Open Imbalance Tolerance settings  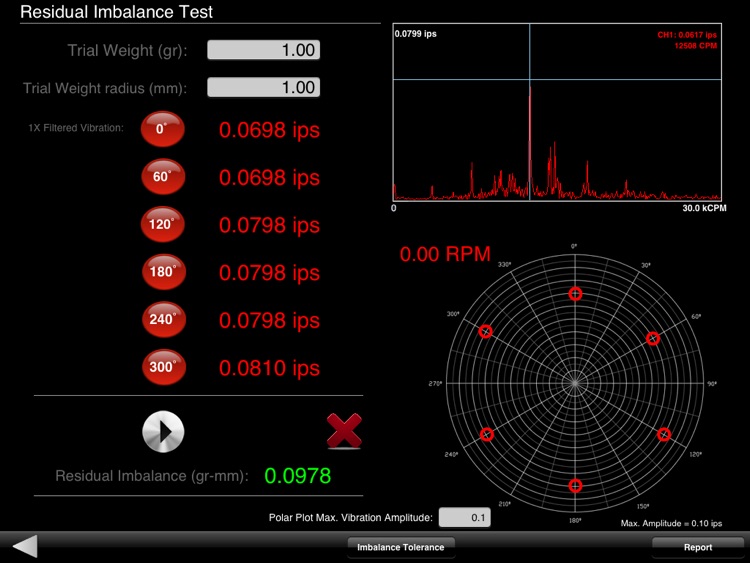pos(401,547)
